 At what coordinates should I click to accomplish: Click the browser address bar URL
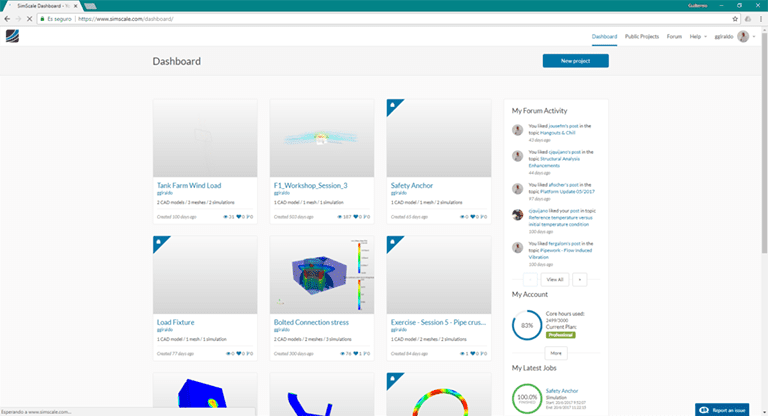pyautogui.click(x=125, y=19)
